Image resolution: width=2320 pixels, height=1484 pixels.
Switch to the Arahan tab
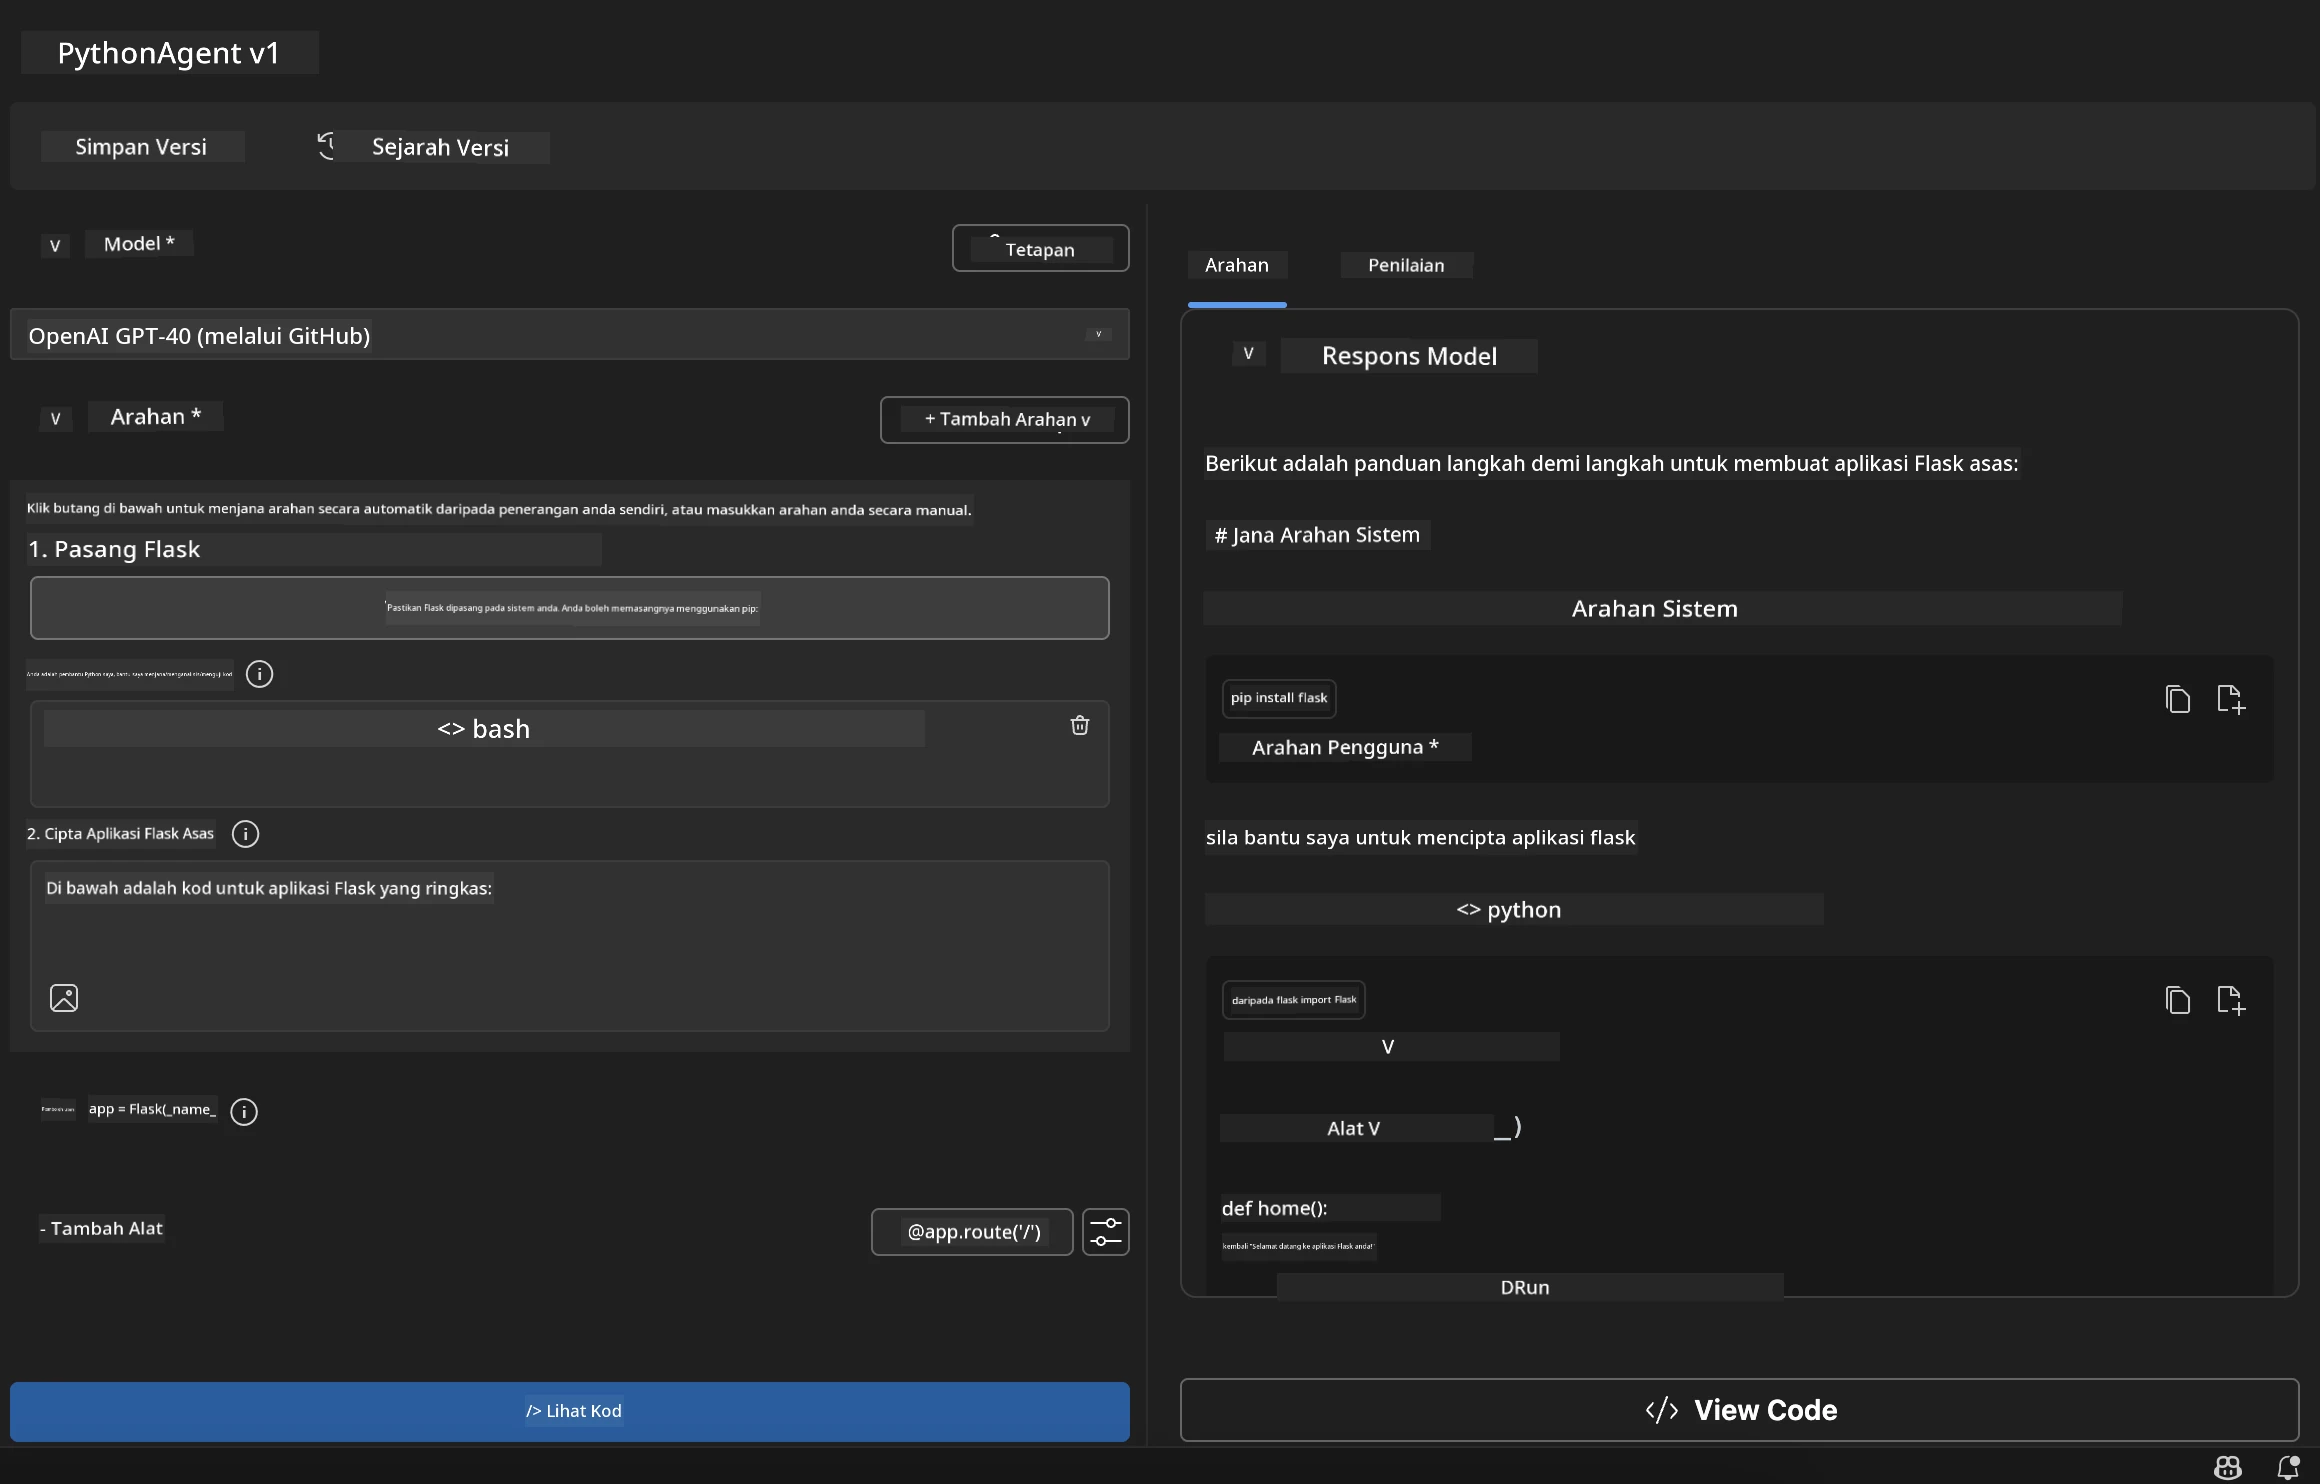click(x=1237, y=265)
